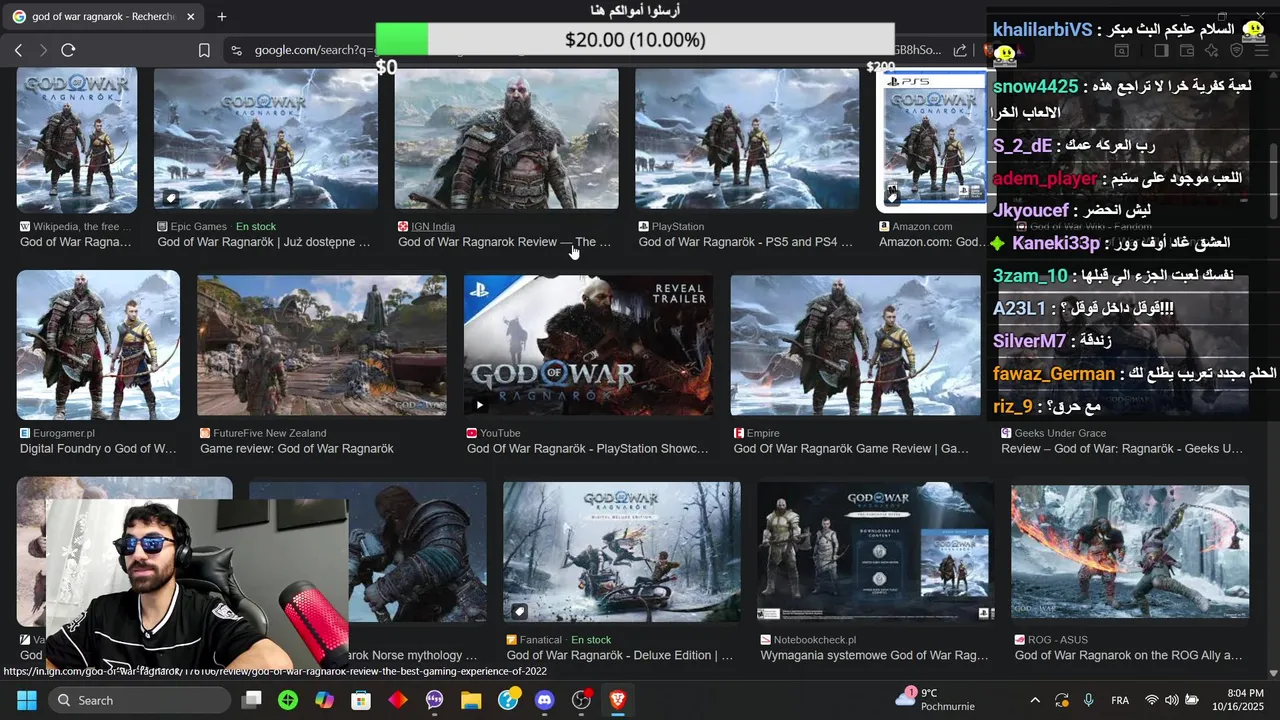Screen dimensions: 1280x720
Task: Open YouTube reveal trailer thumbnail
Action: point(588,345)
